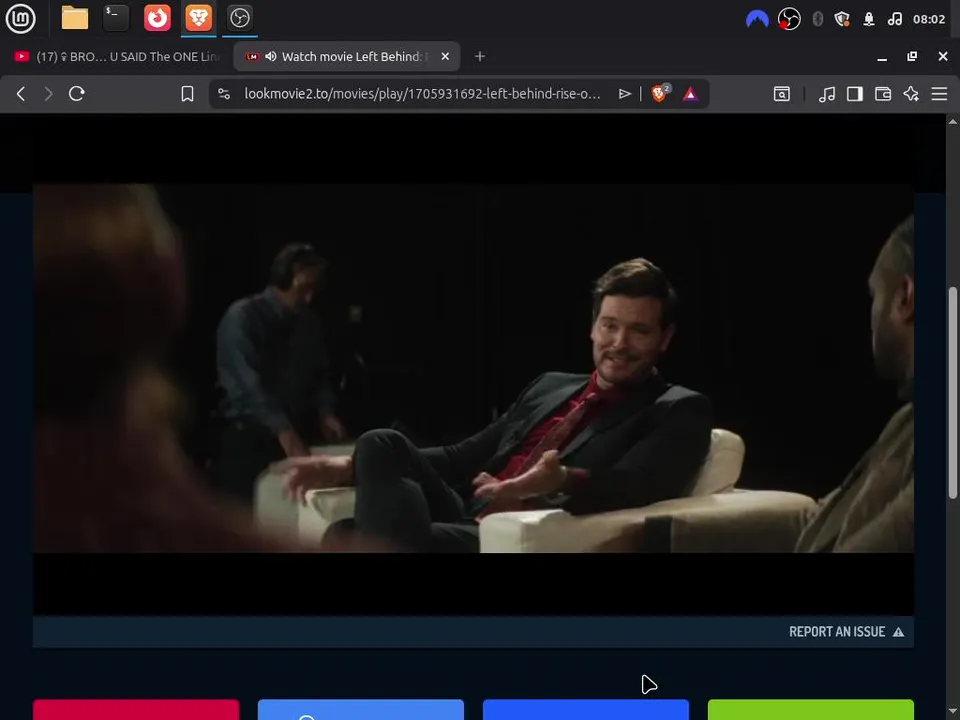The height and width of the screenshot is (720, 960).
Task: Open the Brave Wallet icon
Action: point(883,94)
